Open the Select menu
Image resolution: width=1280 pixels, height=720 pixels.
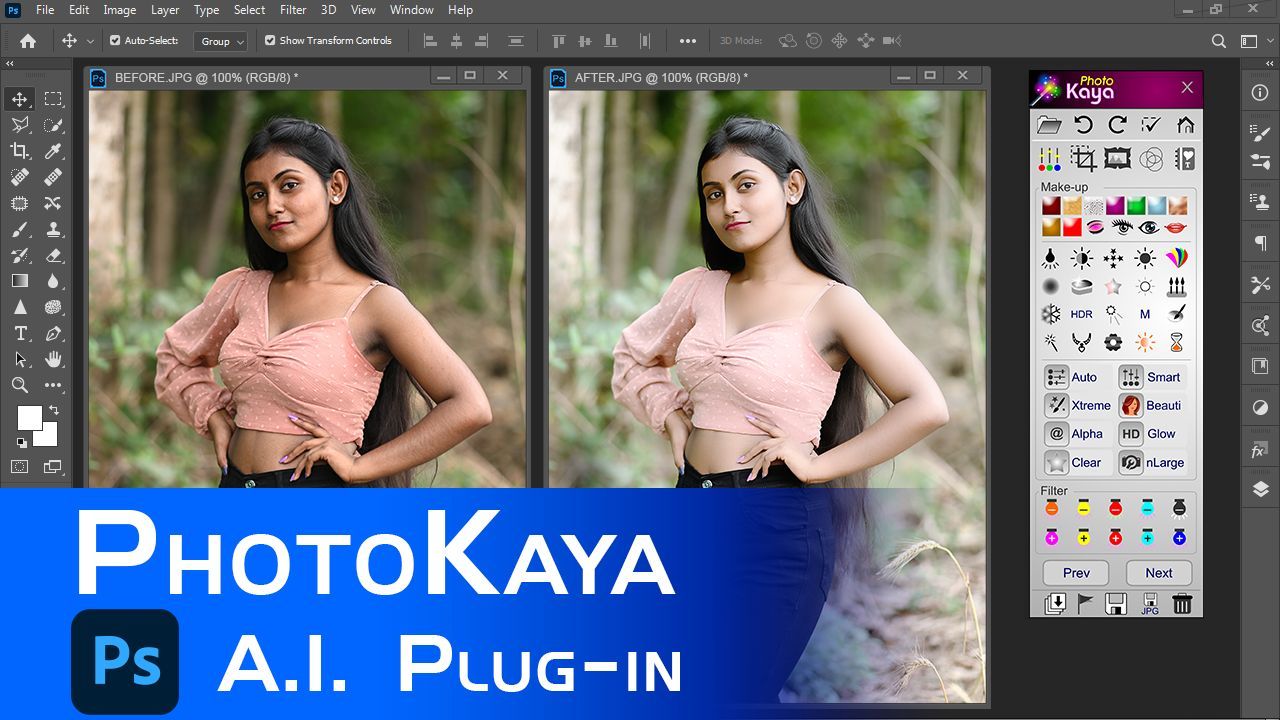tap(249, 10)
